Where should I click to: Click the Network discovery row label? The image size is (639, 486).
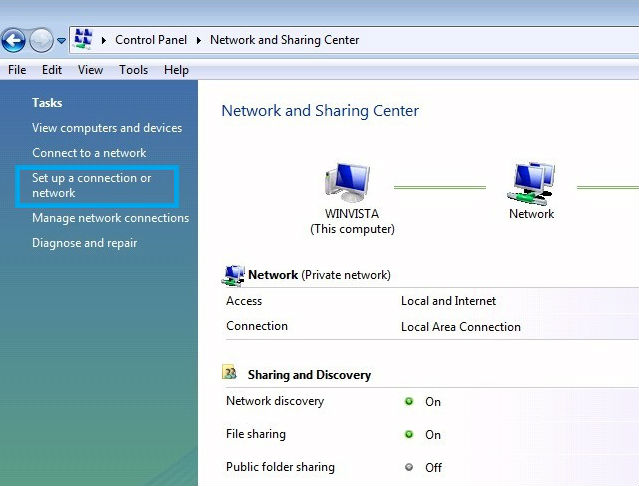tap(275, 401)
